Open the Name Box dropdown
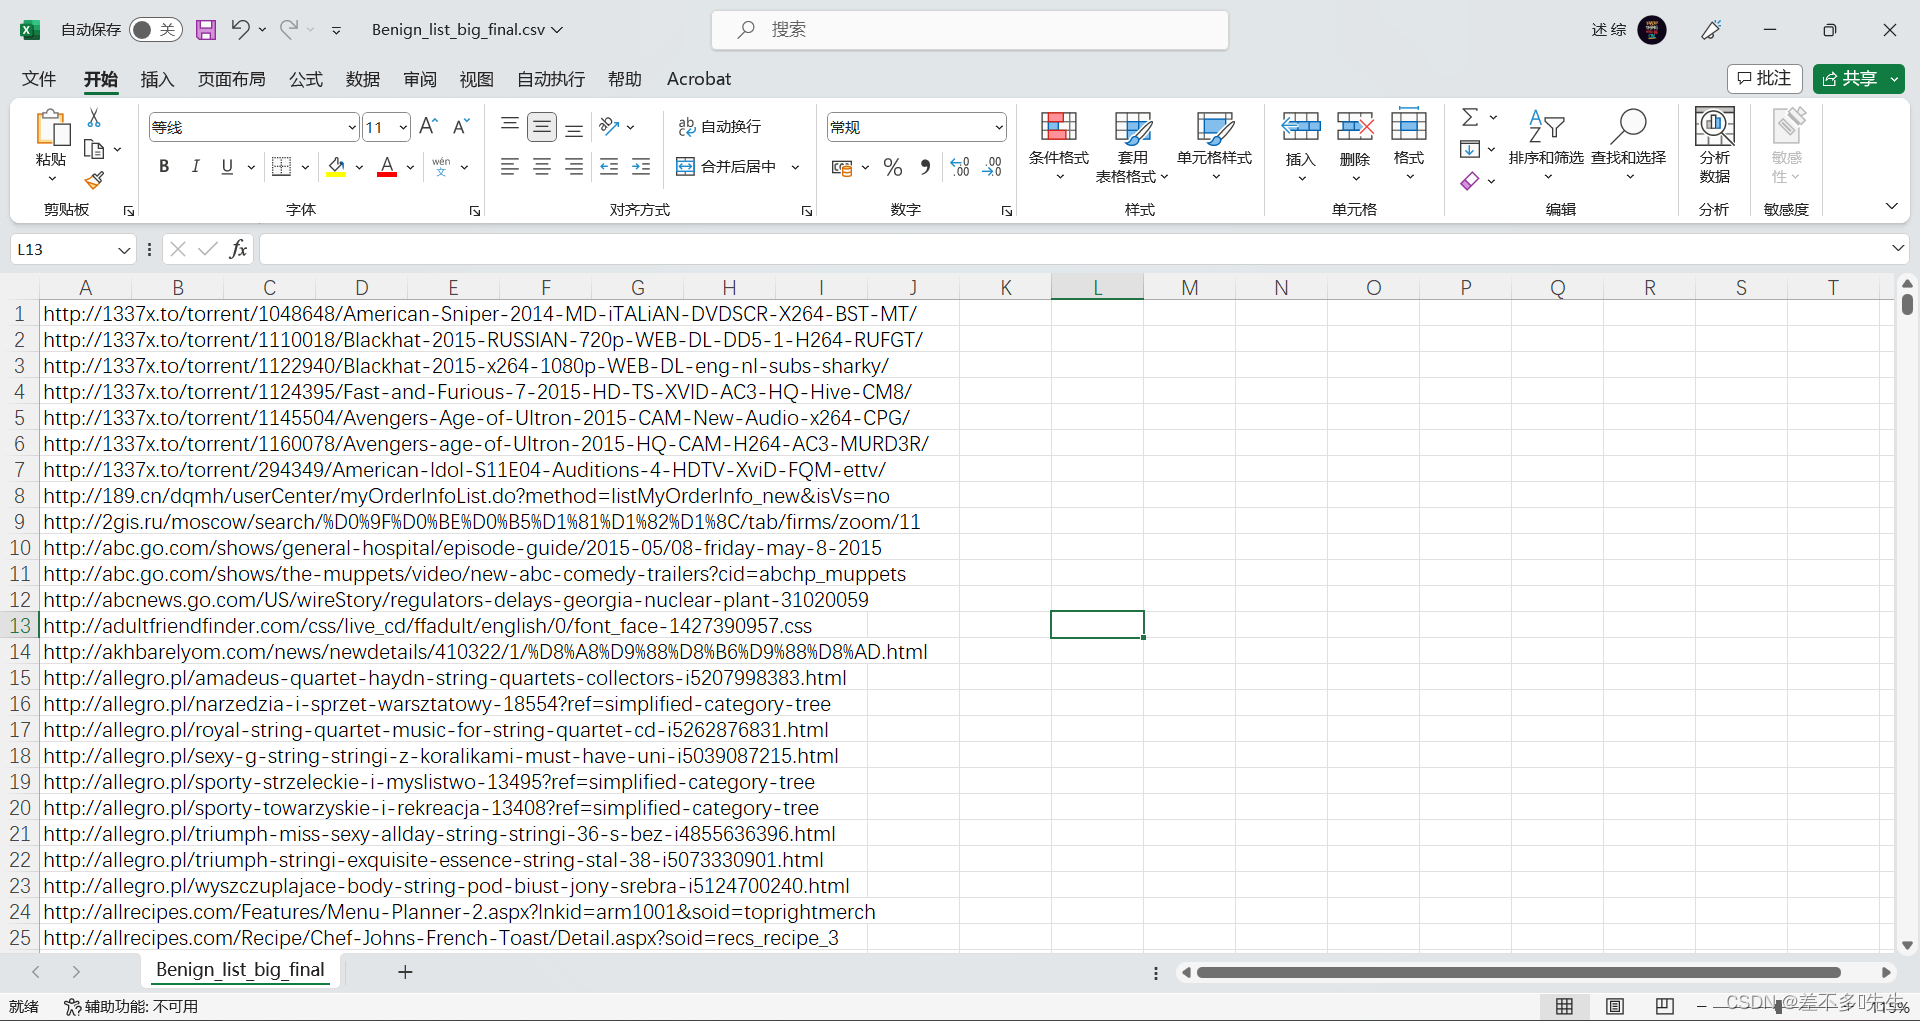1920x1021 pixels. pos(124,249)
